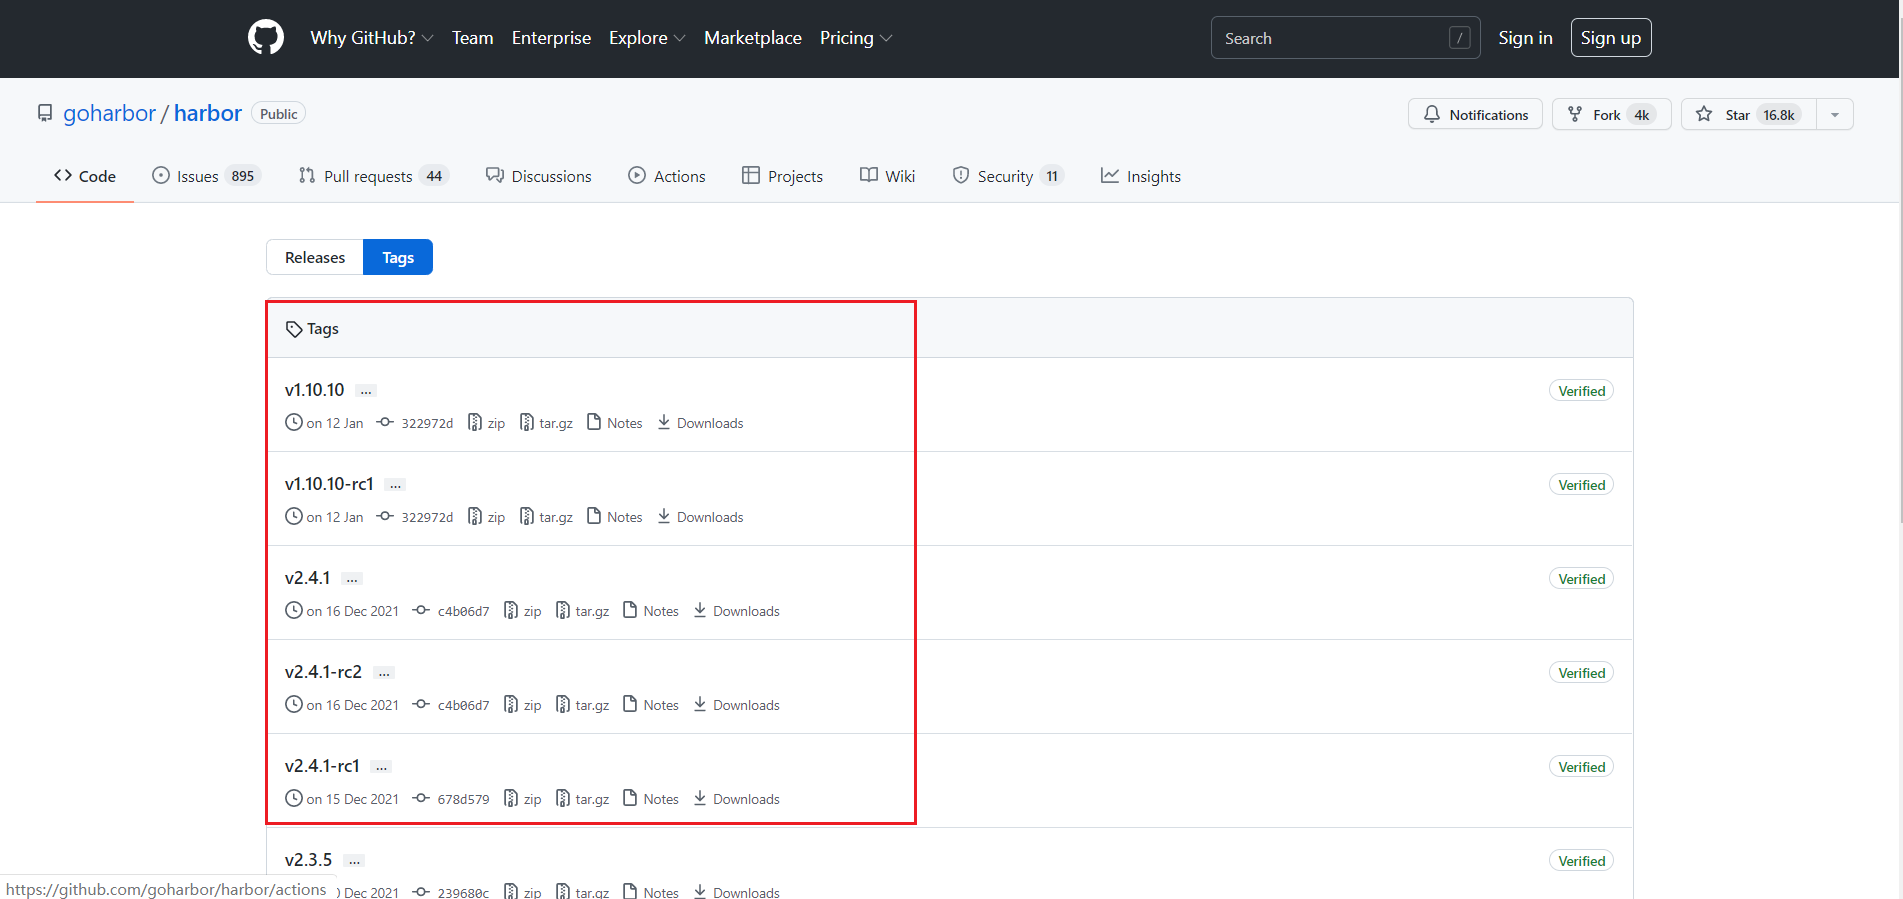Focus the Search input field
Screen dimensions: 1903x899
tap(1345, 38)
